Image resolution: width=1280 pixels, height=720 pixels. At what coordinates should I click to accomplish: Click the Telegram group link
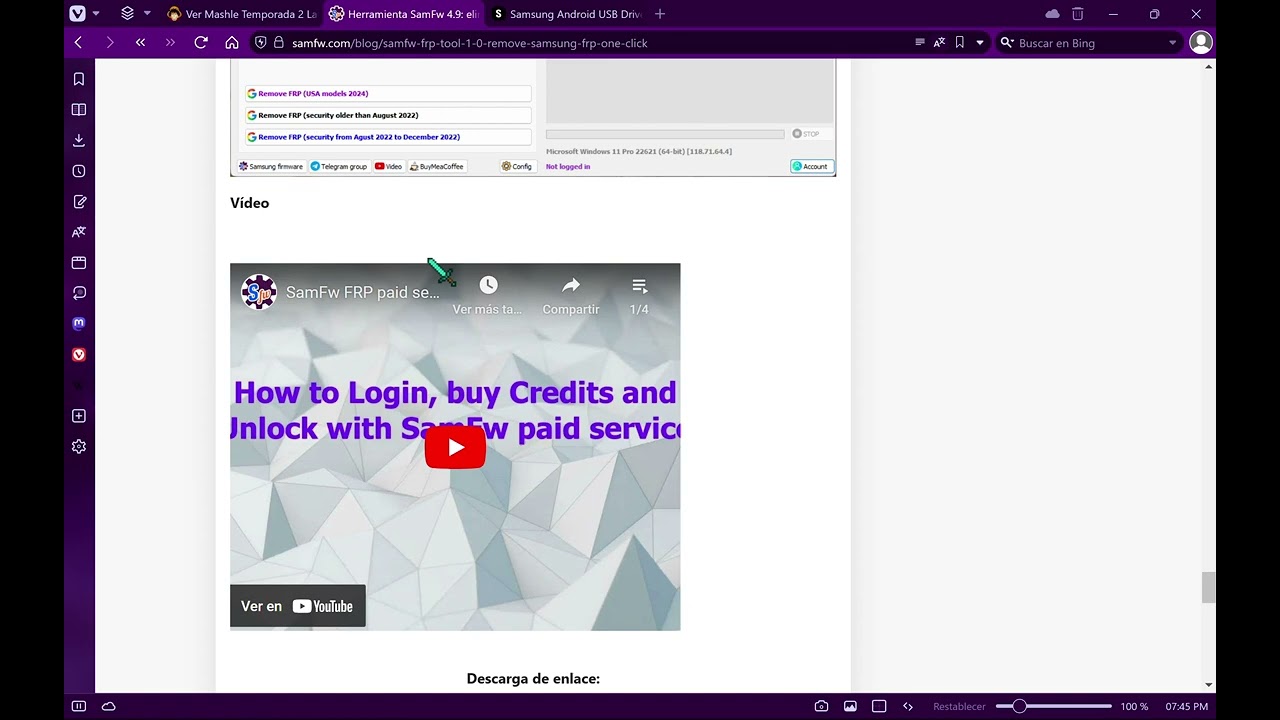point(339,166)
